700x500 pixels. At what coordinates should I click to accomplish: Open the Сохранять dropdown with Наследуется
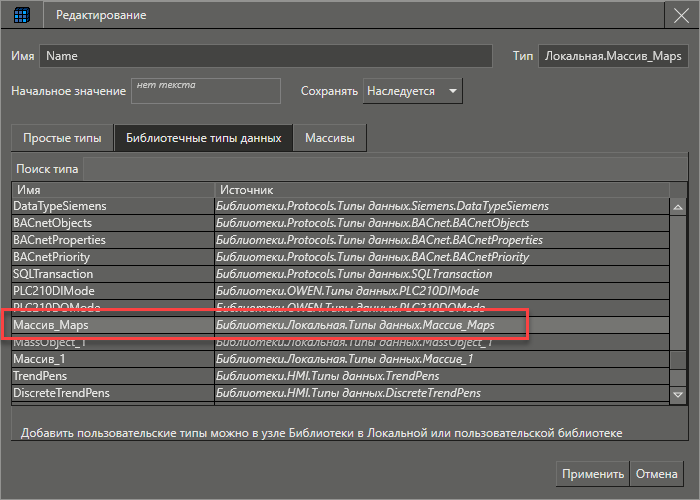click(412, 91)
